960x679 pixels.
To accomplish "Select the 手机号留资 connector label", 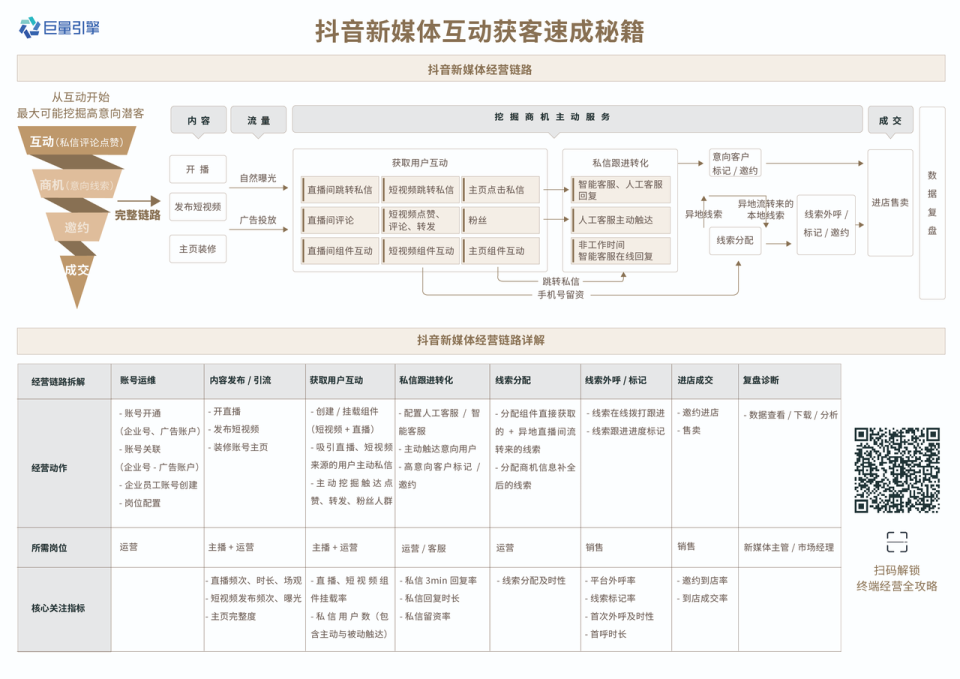I will point(561,295).
